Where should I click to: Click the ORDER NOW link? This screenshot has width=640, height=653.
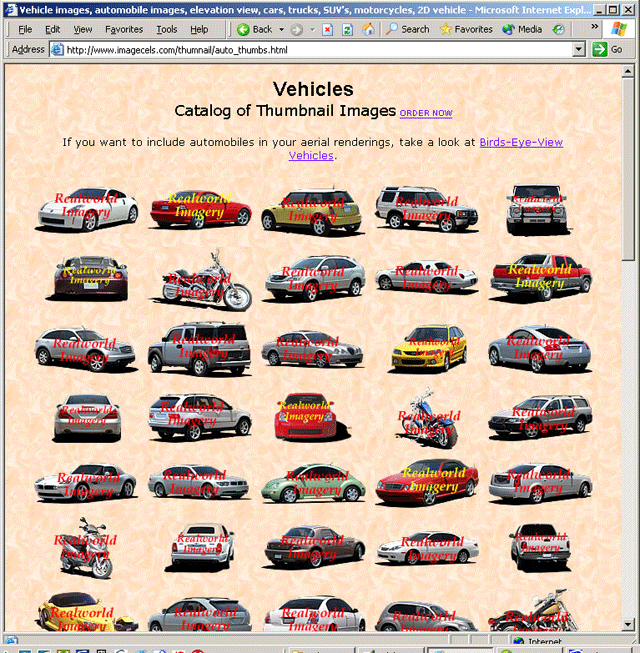coord(426,113)
